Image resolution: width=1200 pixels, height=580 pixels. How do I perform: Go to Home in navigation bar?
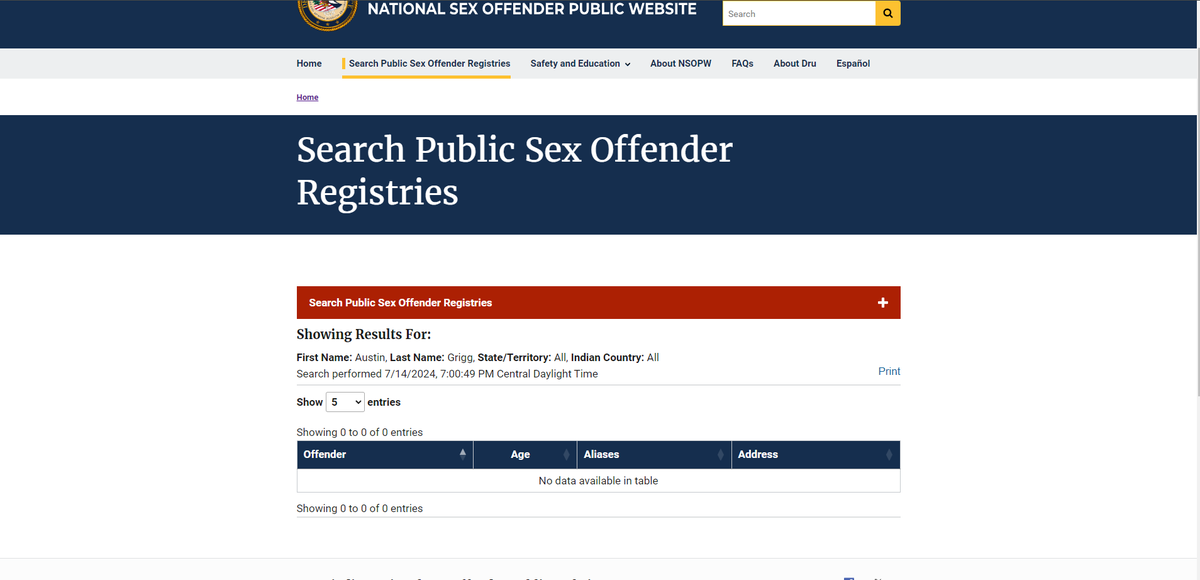[309, 64]
